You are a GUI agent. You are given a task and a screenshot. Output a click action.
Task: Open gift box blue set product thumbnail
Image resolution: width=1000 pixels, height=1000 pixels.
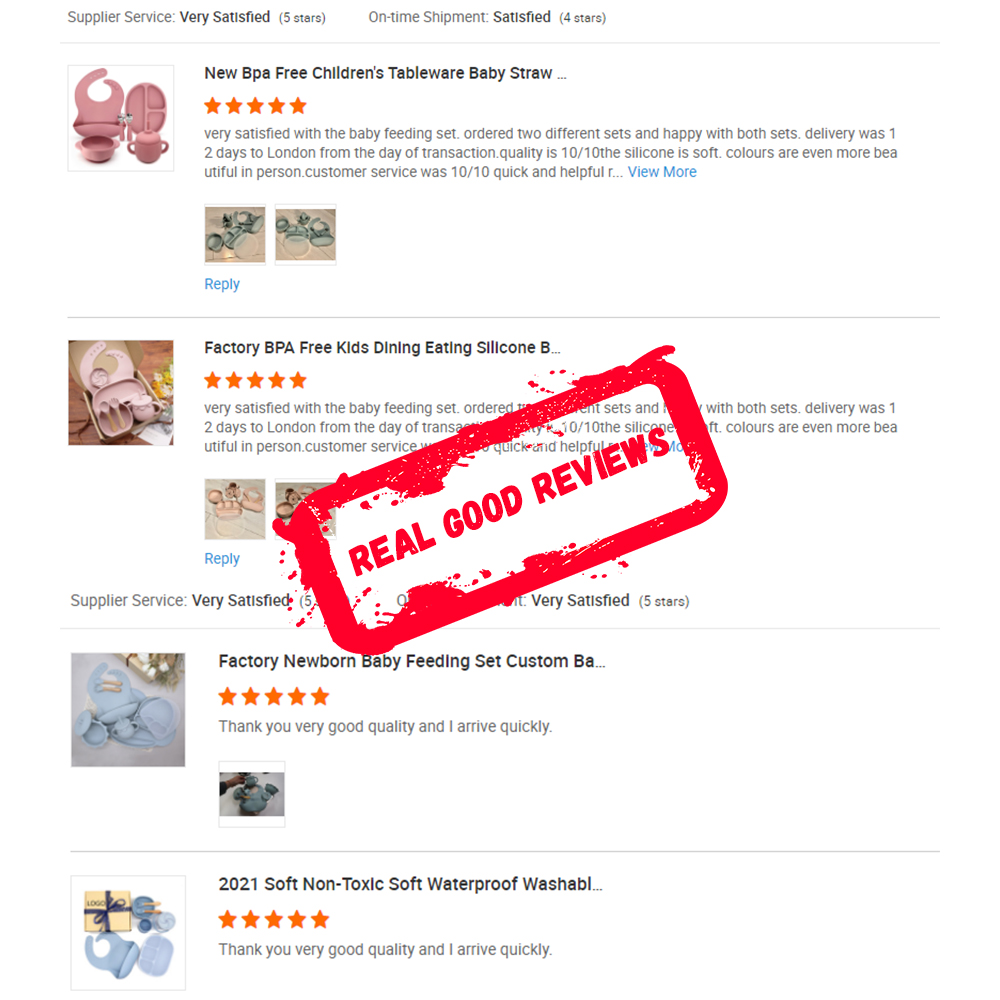click(128, 932)
